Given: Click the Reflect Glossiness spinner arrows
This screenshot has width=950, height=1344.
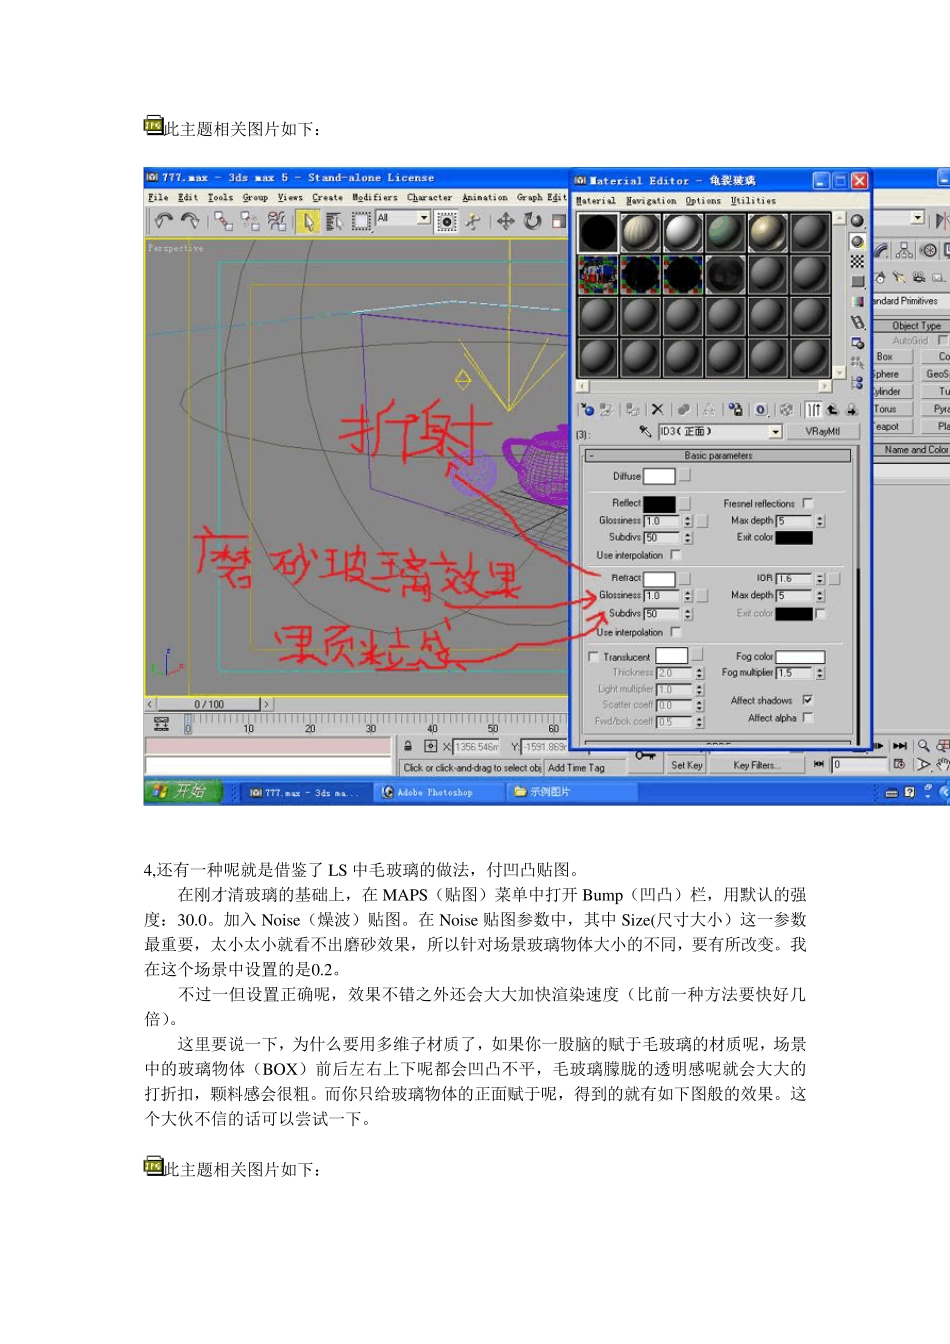Looking at the screenshot, I should (x=688, y=521).
